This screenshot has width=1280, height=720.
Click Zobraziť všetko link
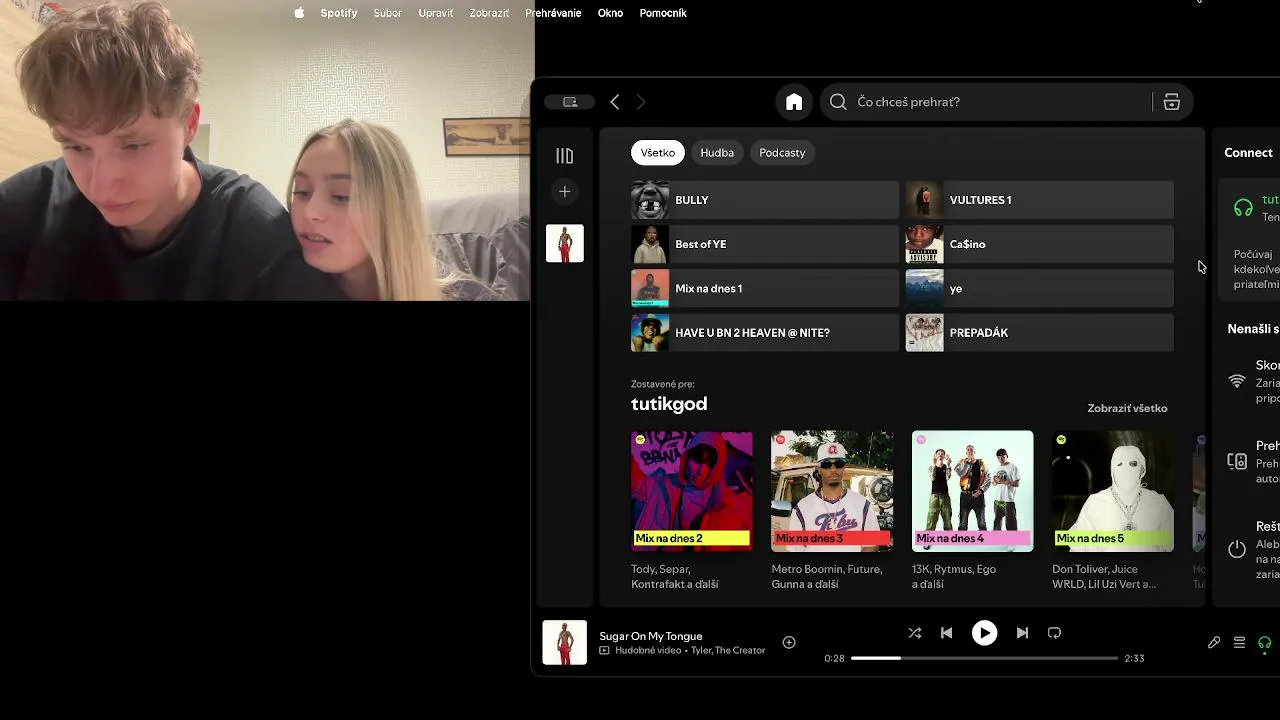pyautogui.click(x=1127, y=408)
